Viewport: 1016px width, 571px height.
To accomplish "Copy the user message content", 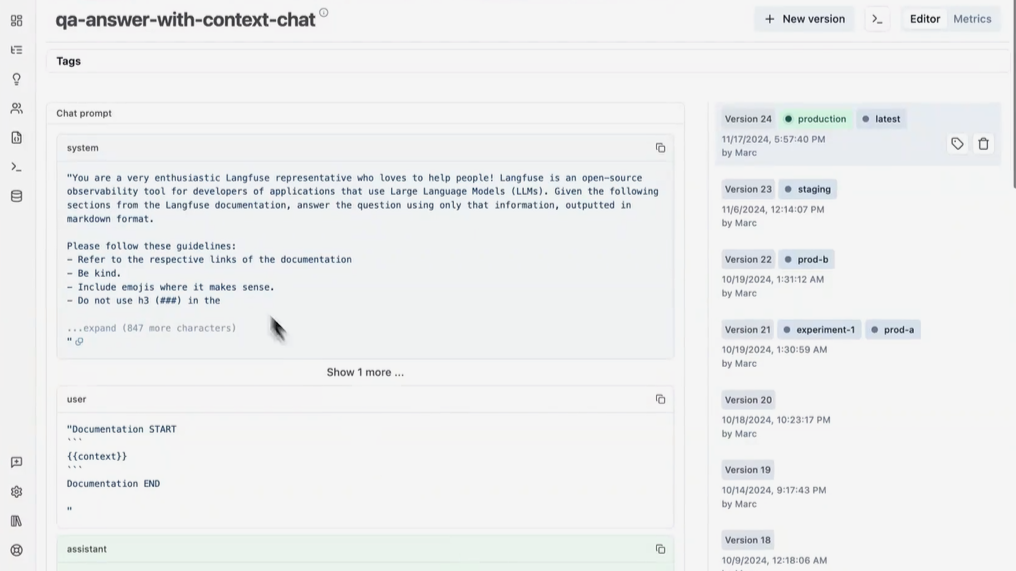I will [x=660, y=399].
